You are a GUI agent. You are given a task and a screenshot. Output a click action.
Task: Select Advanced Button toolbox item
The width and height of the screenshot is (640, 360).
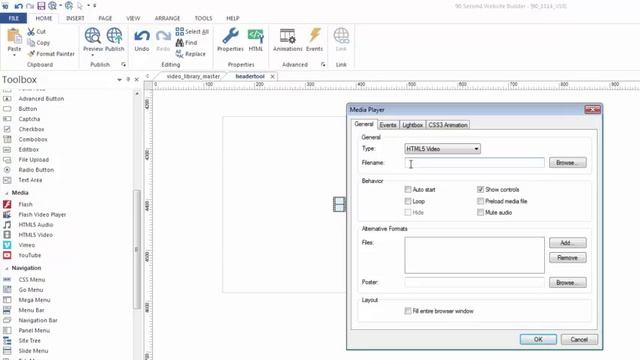pos(41,98)
